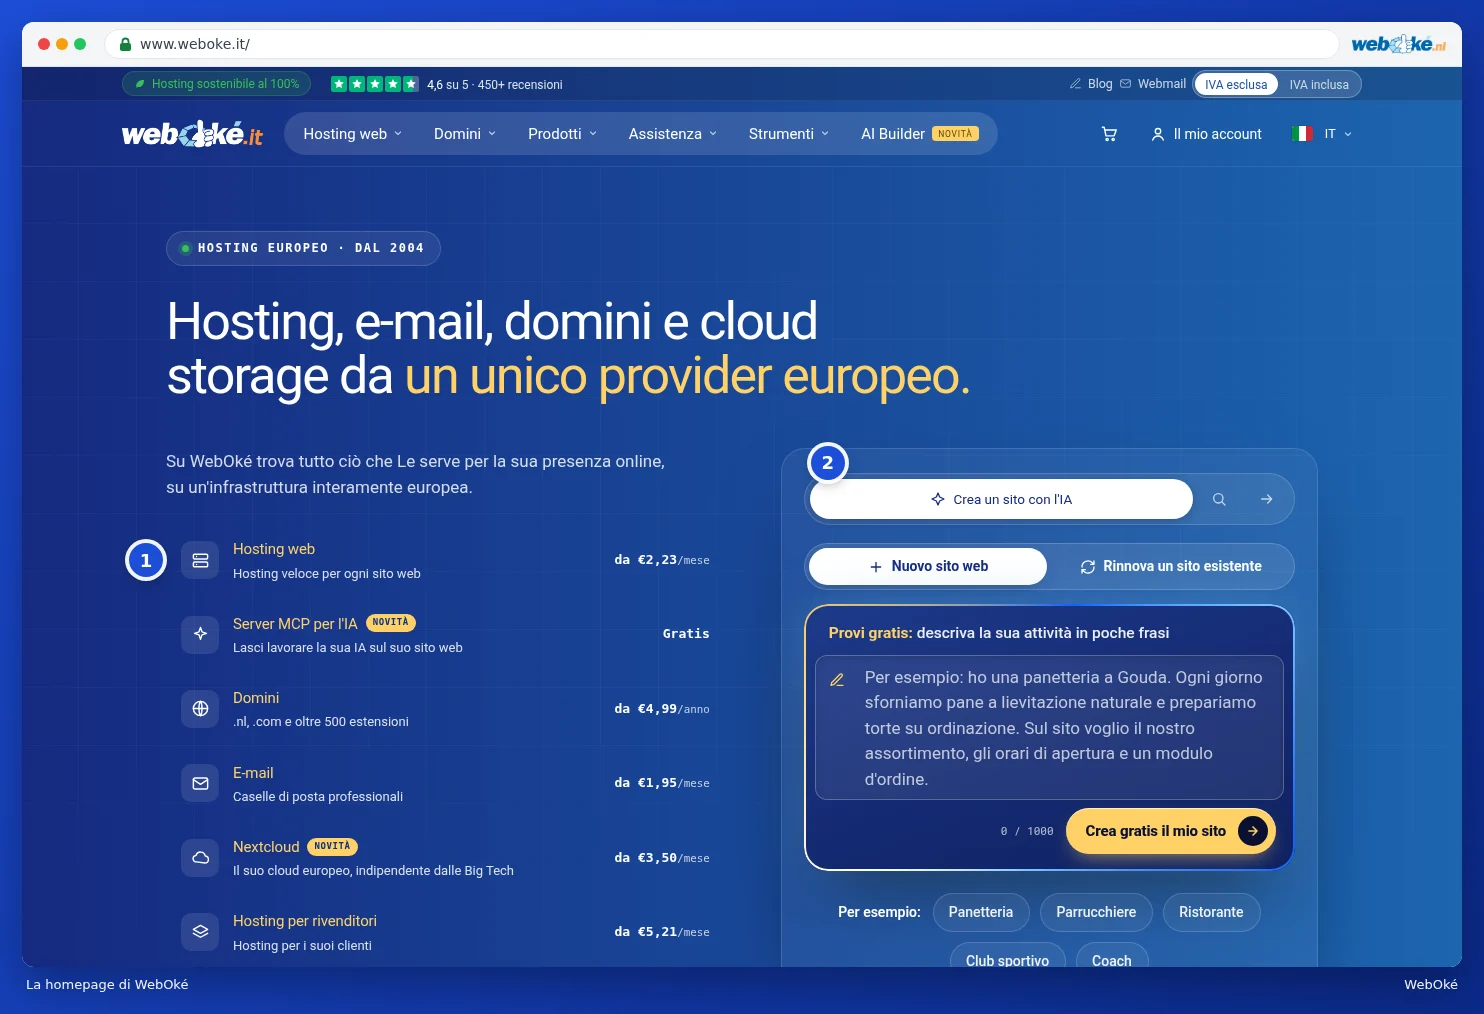Click the browser address bar padlock icon
Image resolution: width=1484 pixels, height=1014 pixels.
tap(125, 44)
